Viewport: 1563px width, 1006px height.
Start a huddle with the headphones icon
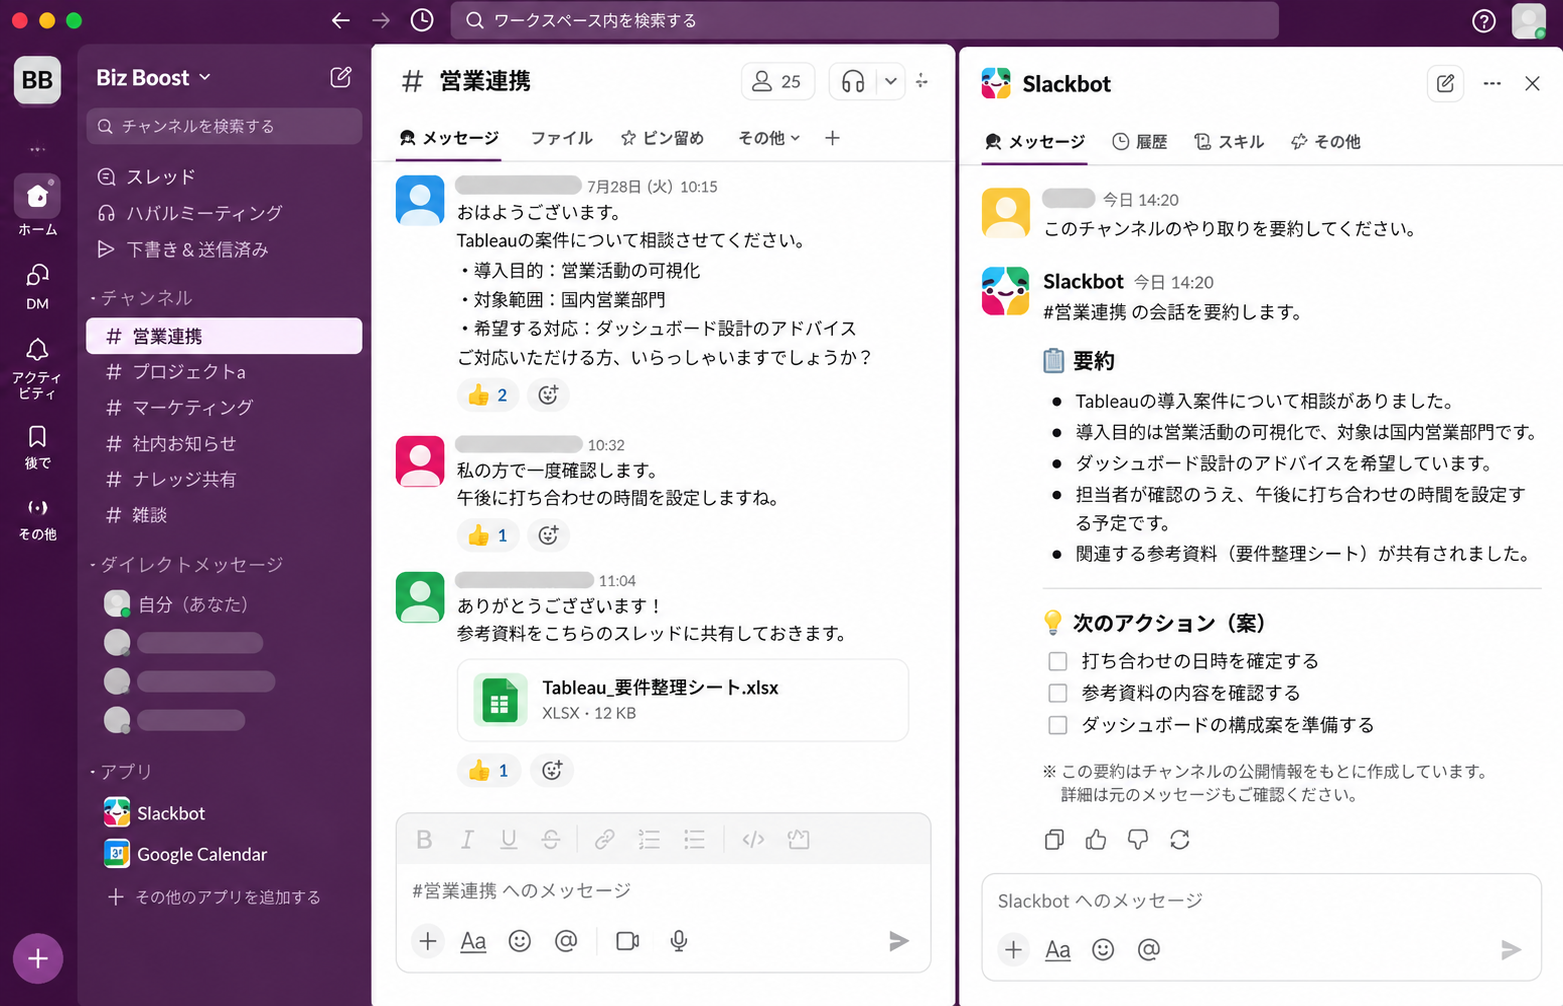pyautogui.click(x=853, y=82)
